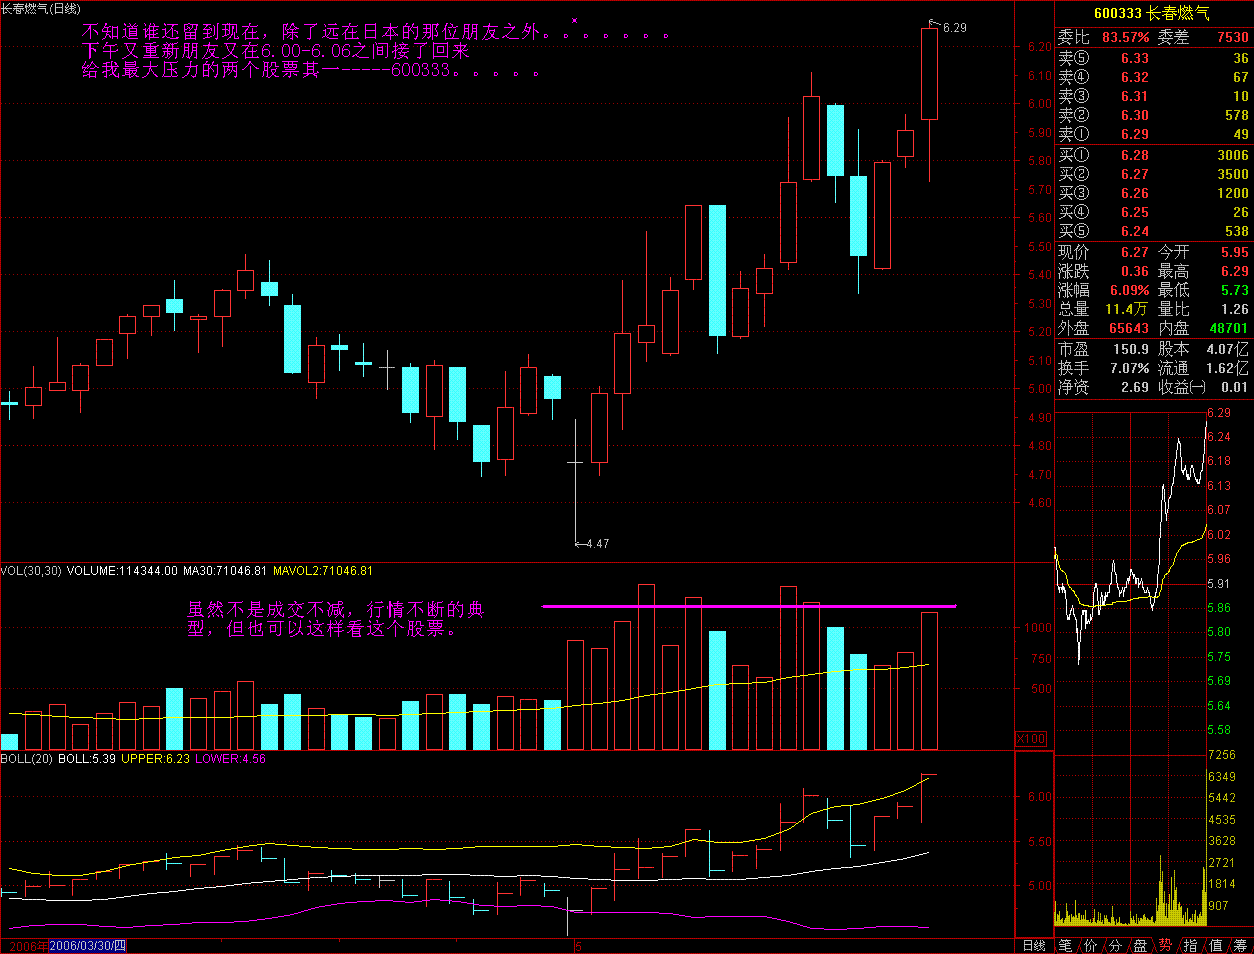Viewport: 1254px width, 954px height.
Task: Select the 卖② 6.30 order row
Action: click(1154, 115)
